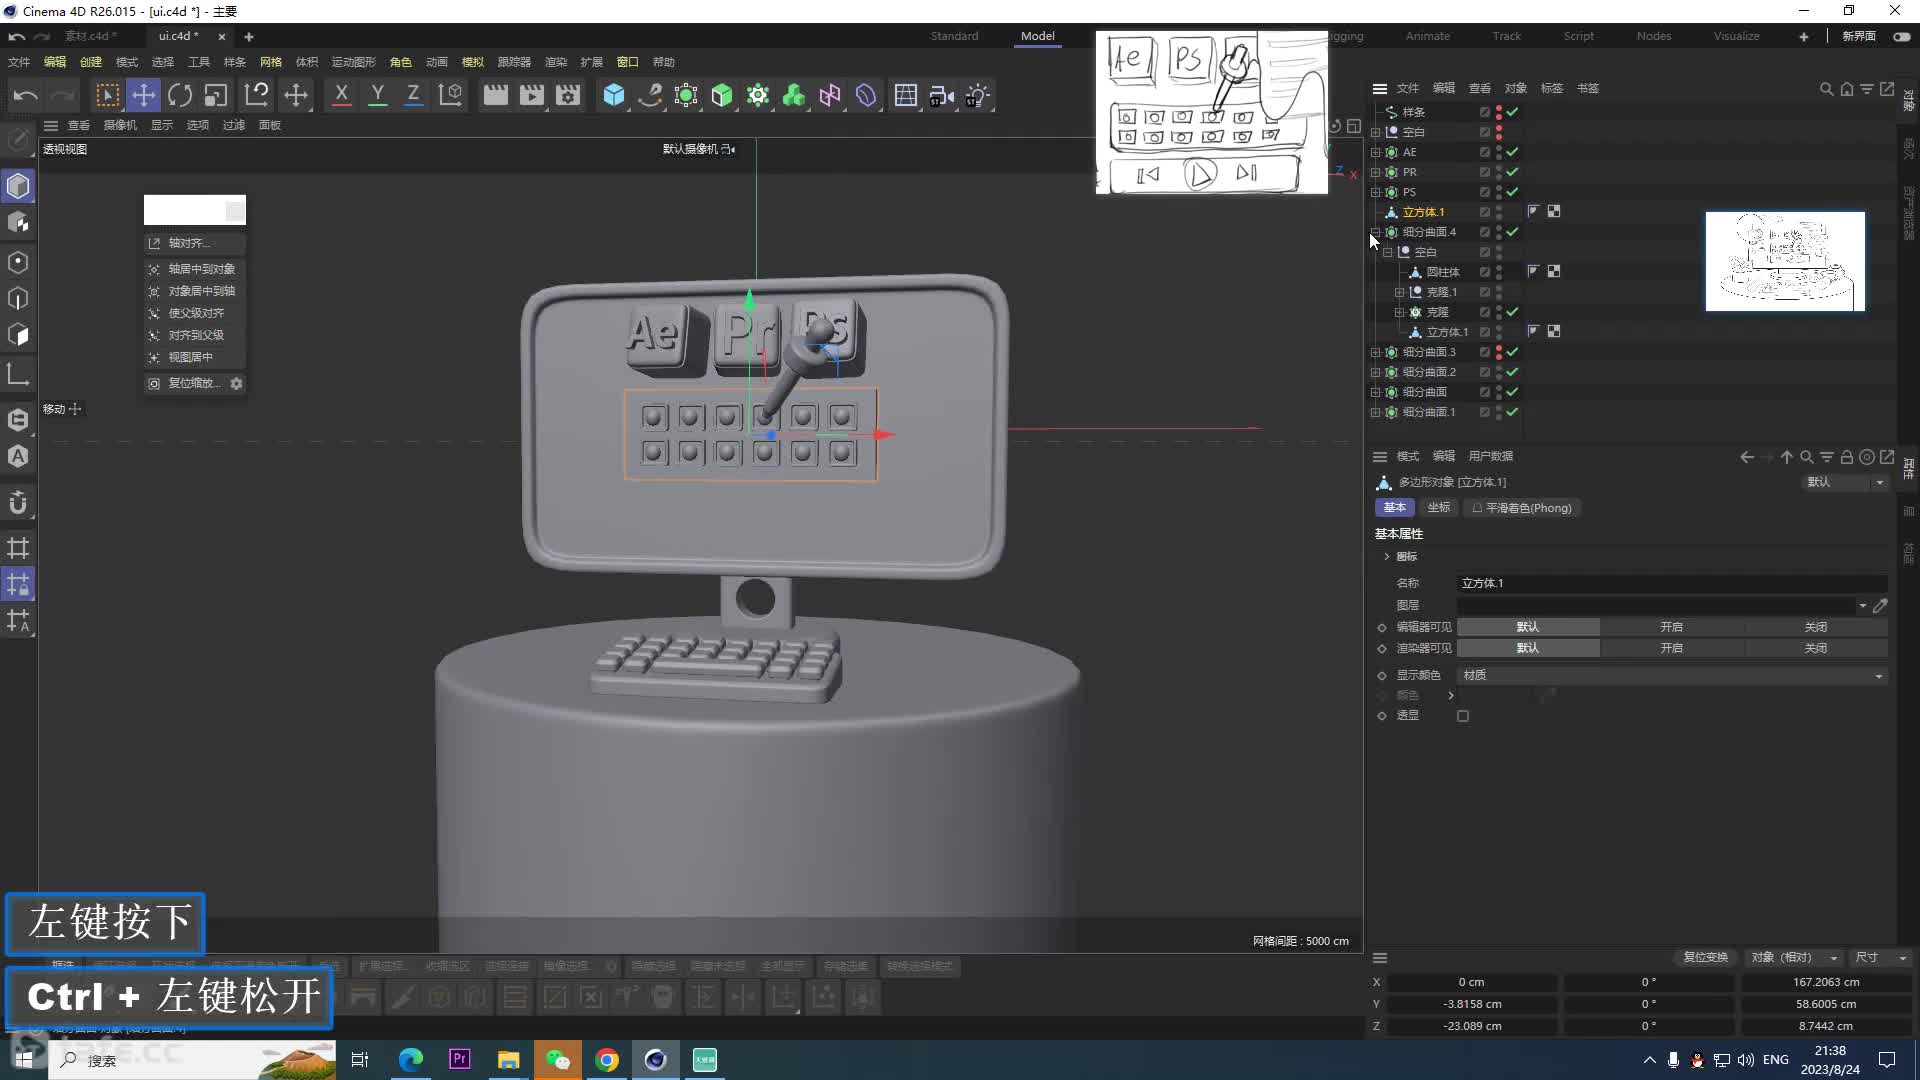Viewport: 1920px width, 1080px height.
Task: Add a light object
Action: tap(978, 96)
